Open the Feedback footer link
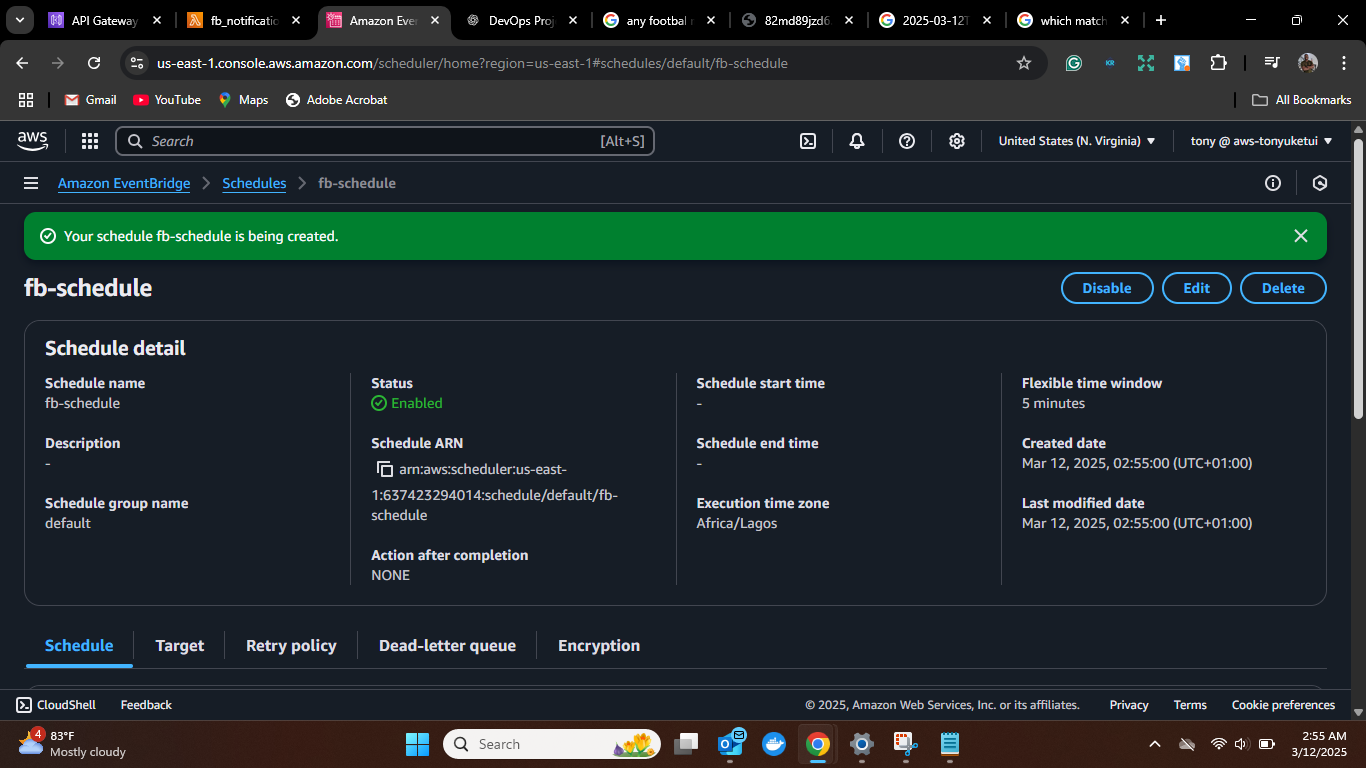The image size is (1366, 768). click(x=146, y=705)
